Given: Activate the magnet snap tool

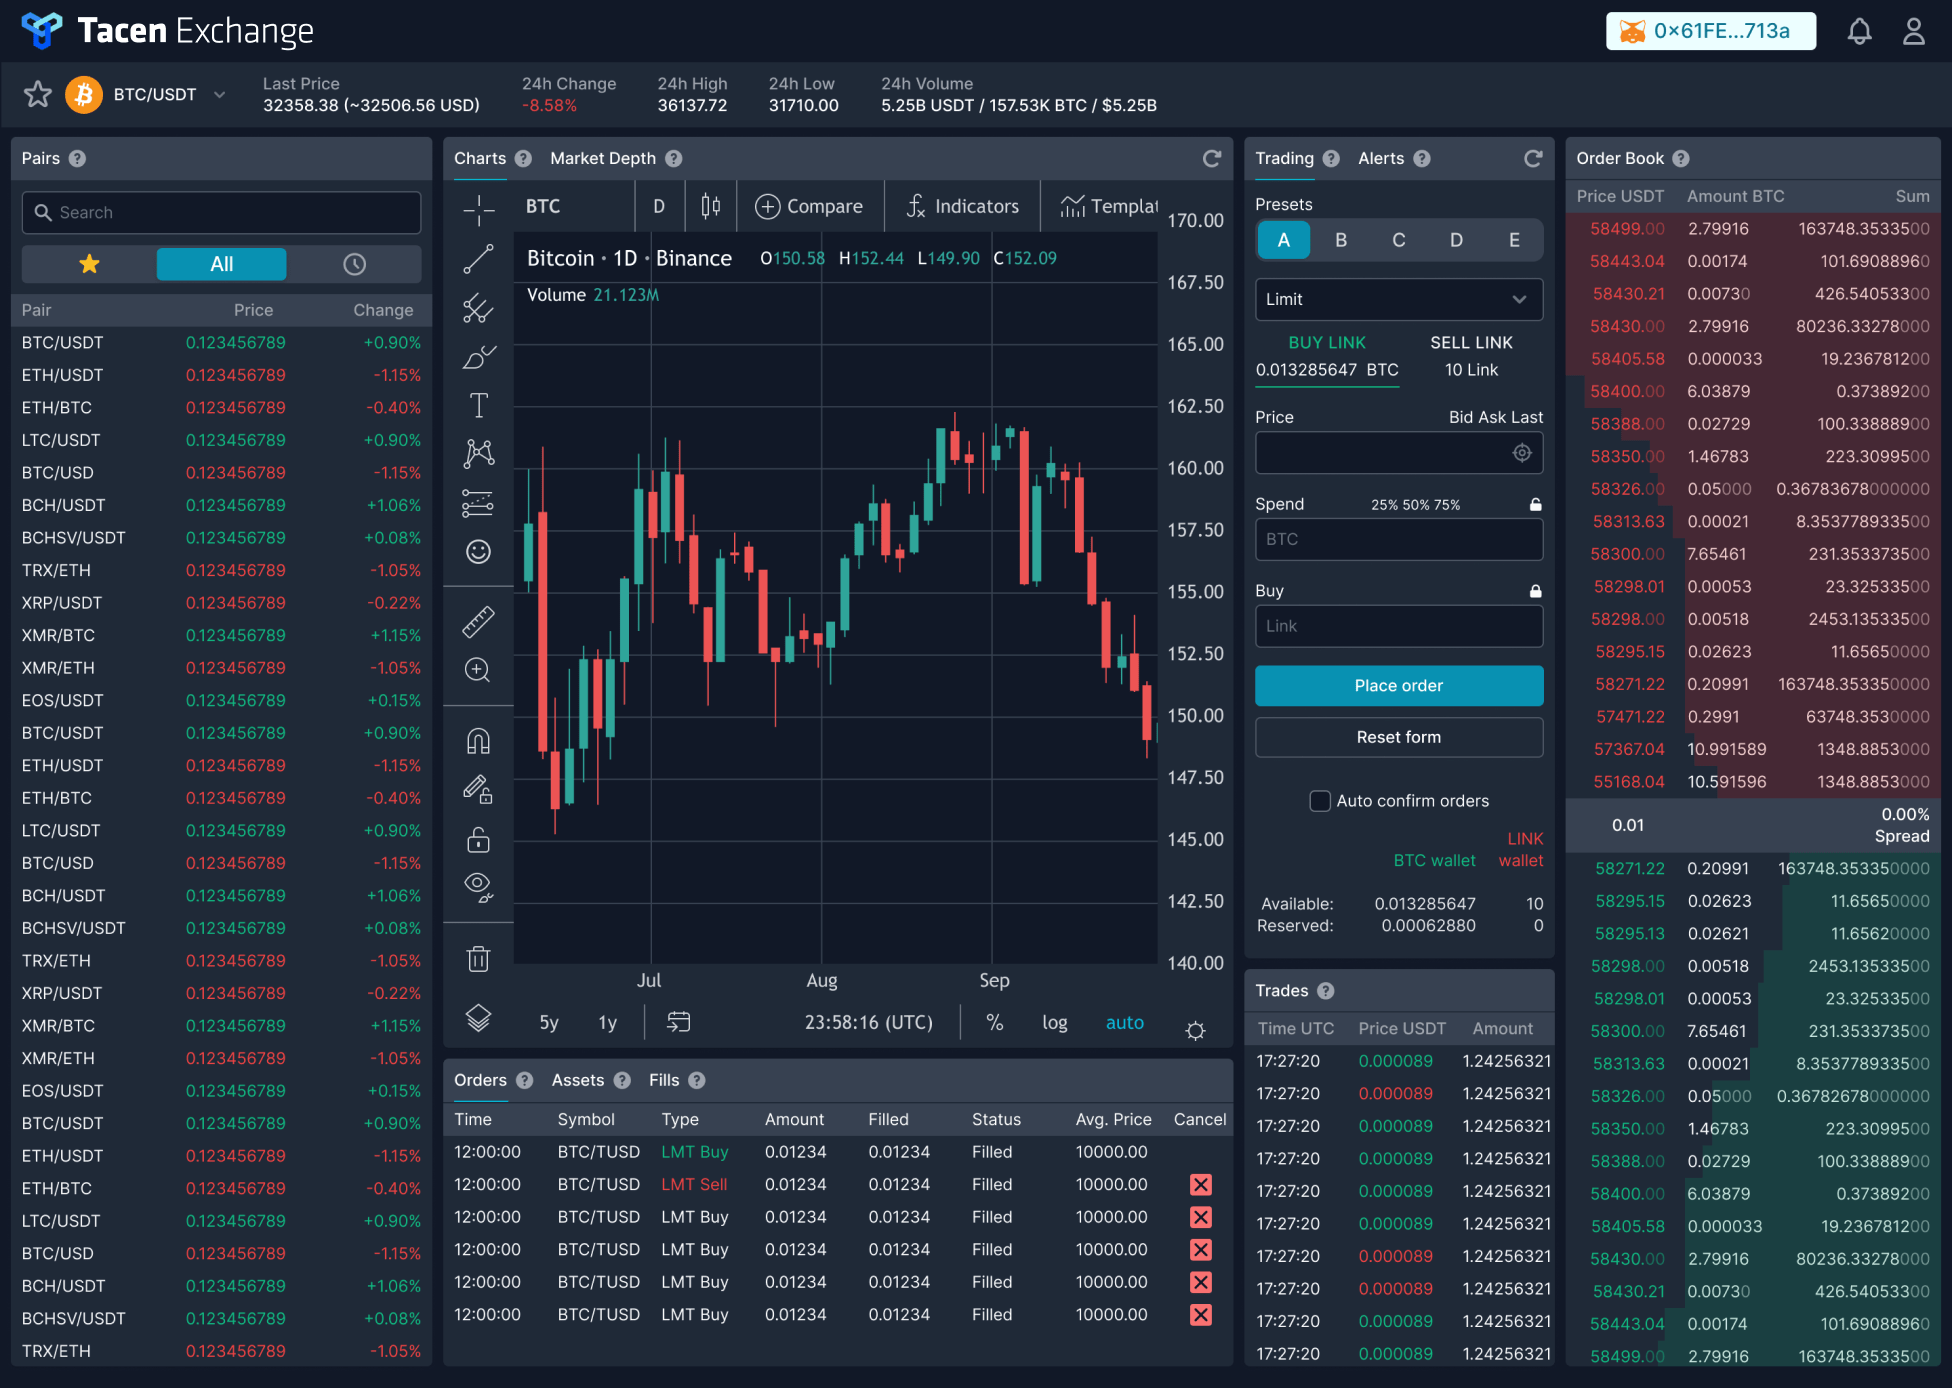Looking at the screenshot, I should (478, 741).
